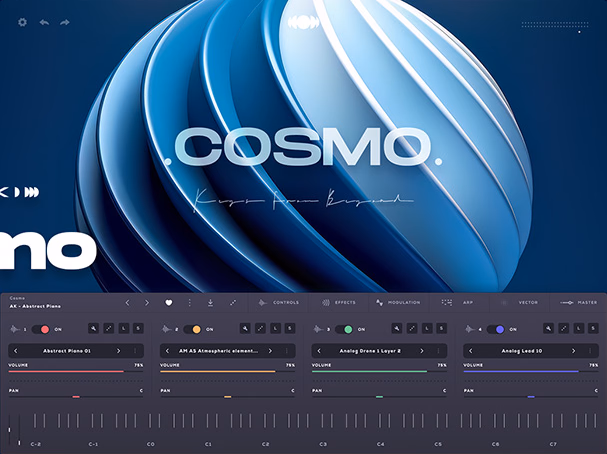
Task: Go to next preset with right chevron
Action: 147,303
